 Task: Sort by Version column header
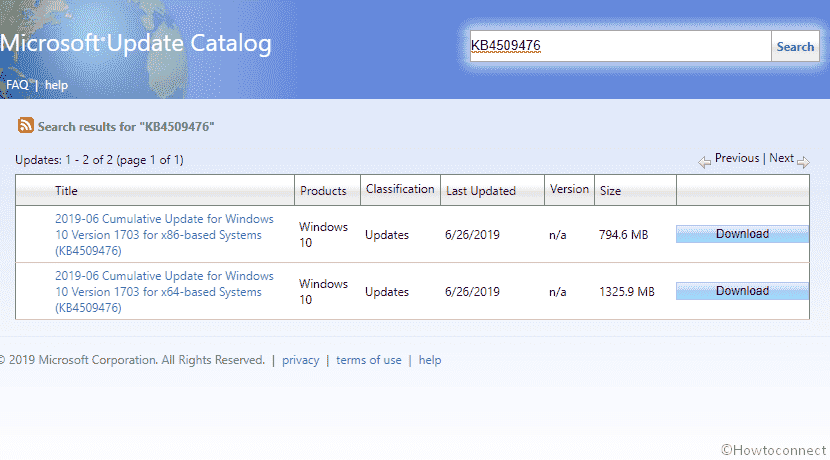pos(569,189)
